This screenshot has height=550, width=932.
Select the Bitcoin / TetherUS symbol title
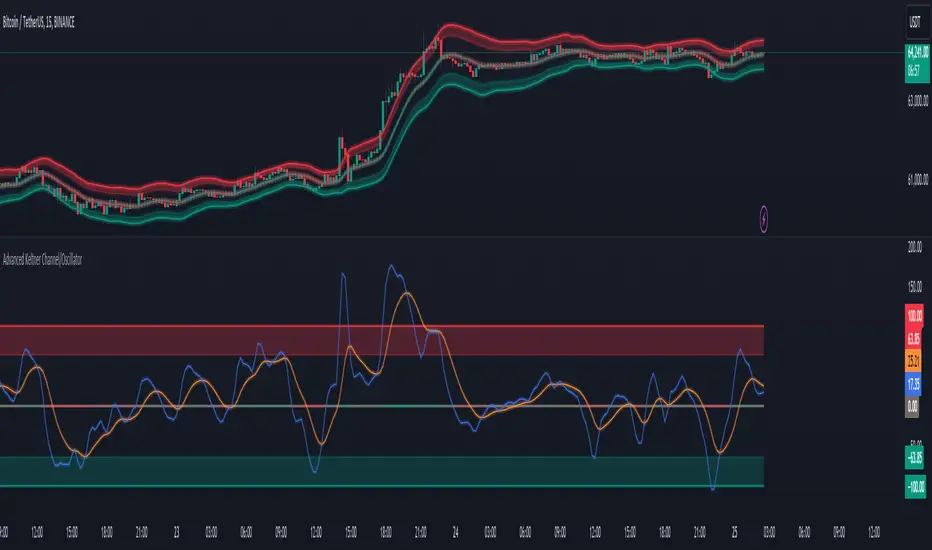click(x=39, y=23)
